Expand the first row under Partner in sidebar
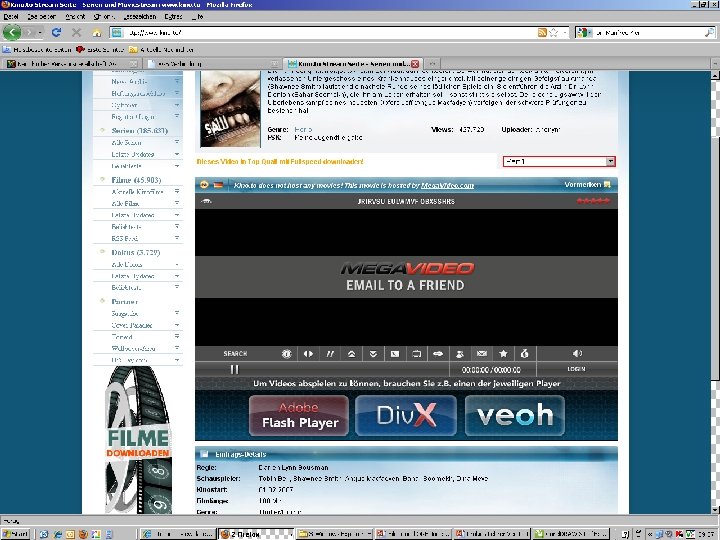 pyautogui.click(x=177, y=313)
